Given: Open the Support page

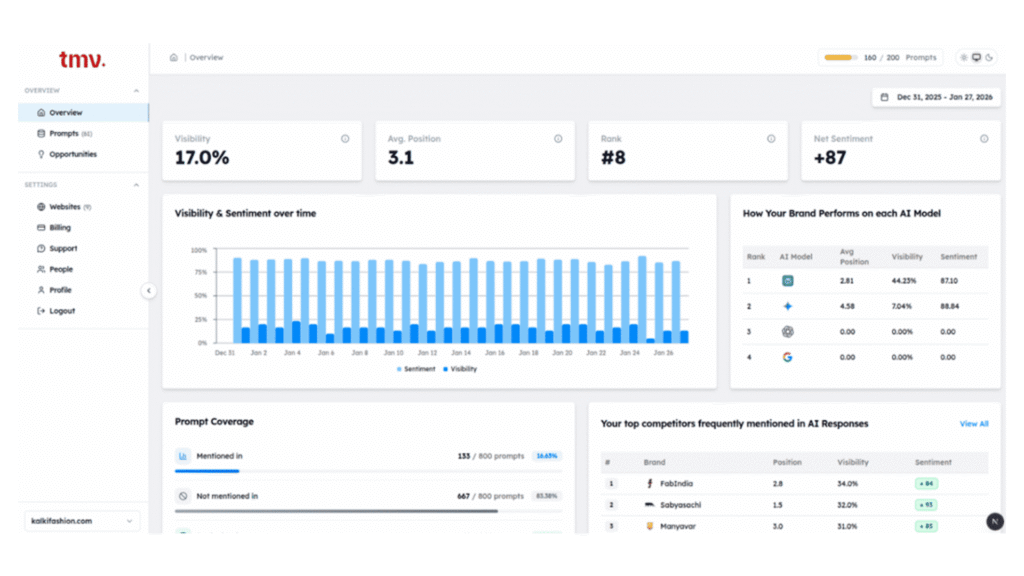Looking at the screenshot, I should pyautogui.click(x=83, y=248).
